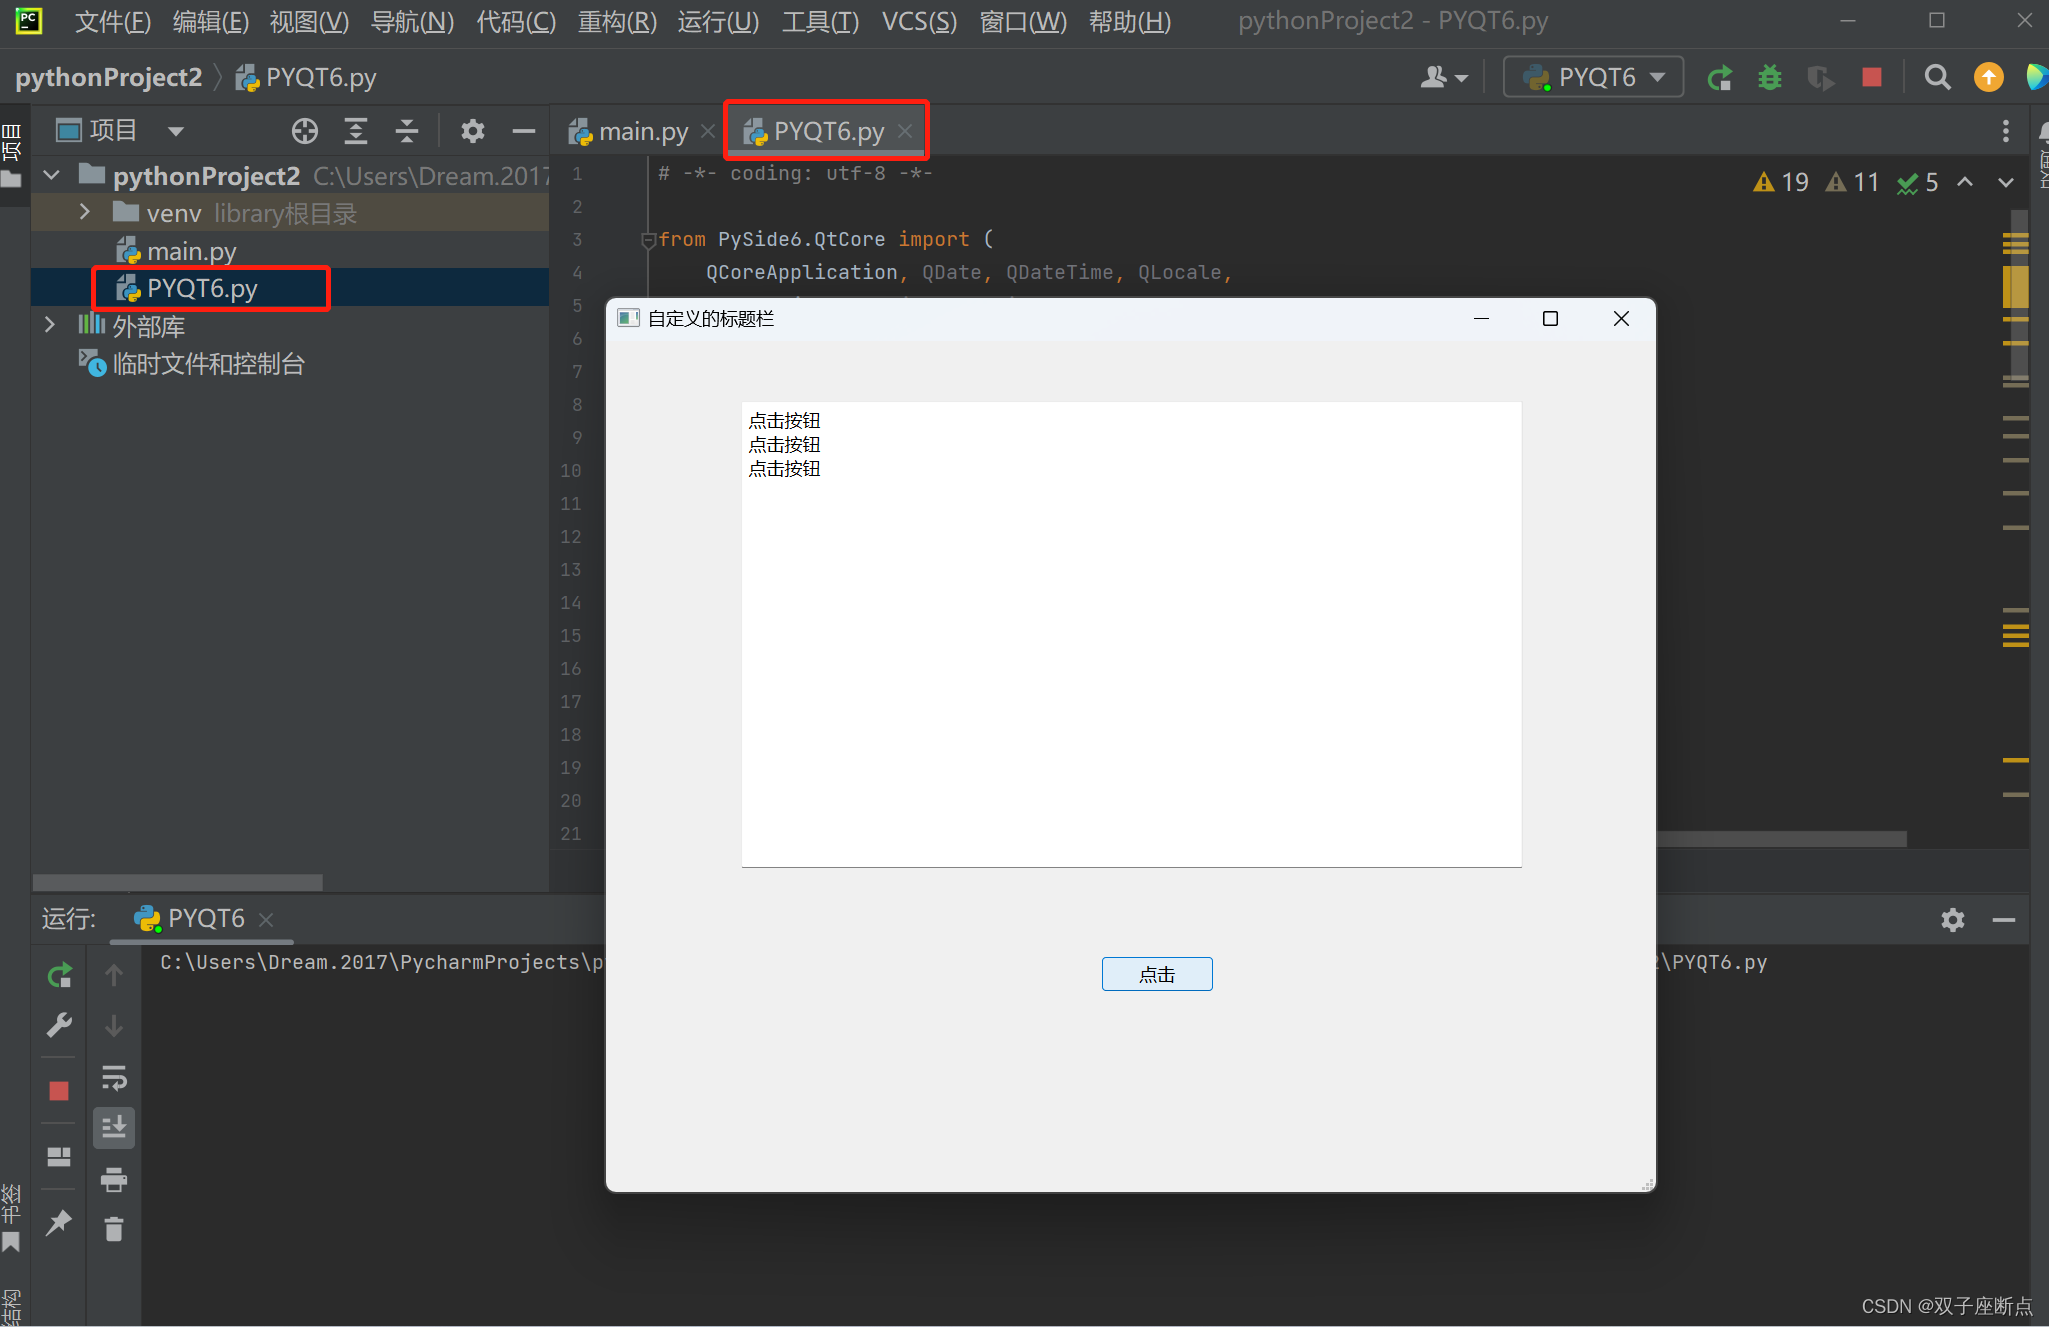Select PYQT6.py in the project tree
The image size is (2049, 1327).
[201, 288]
